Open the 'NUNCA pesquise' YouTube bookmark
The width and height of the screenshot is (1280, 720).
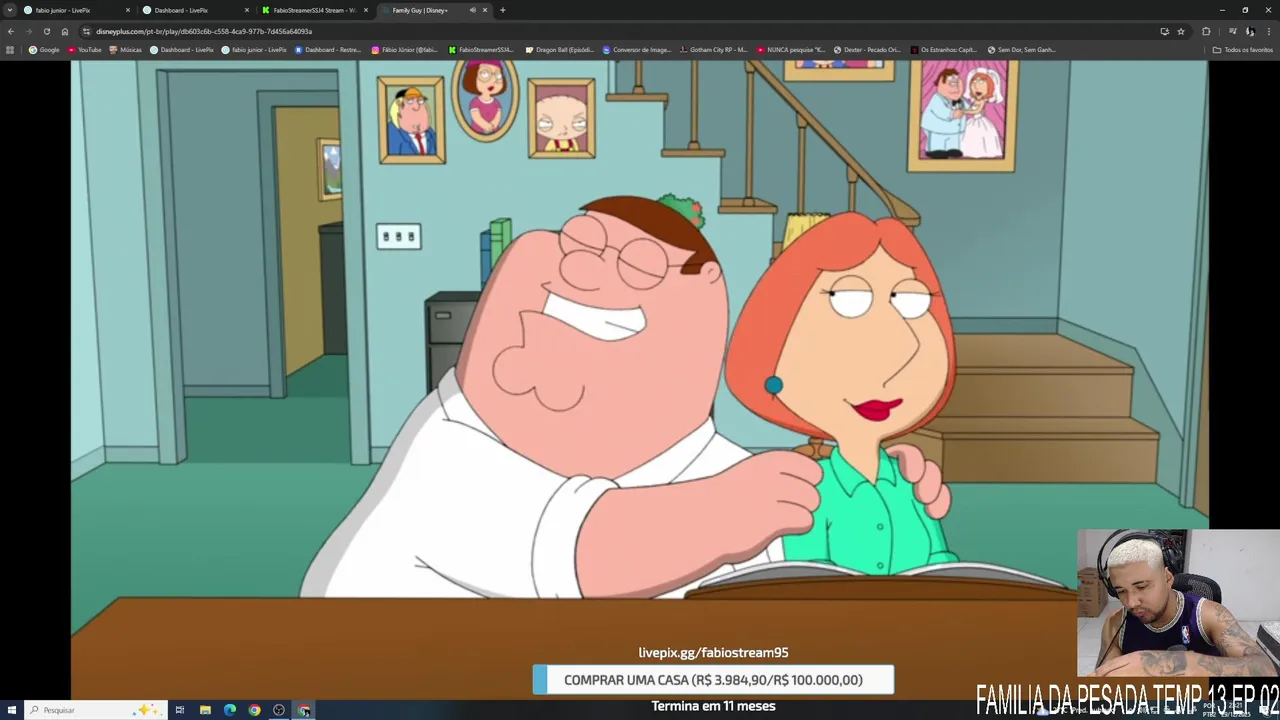[x=791, y=49]
